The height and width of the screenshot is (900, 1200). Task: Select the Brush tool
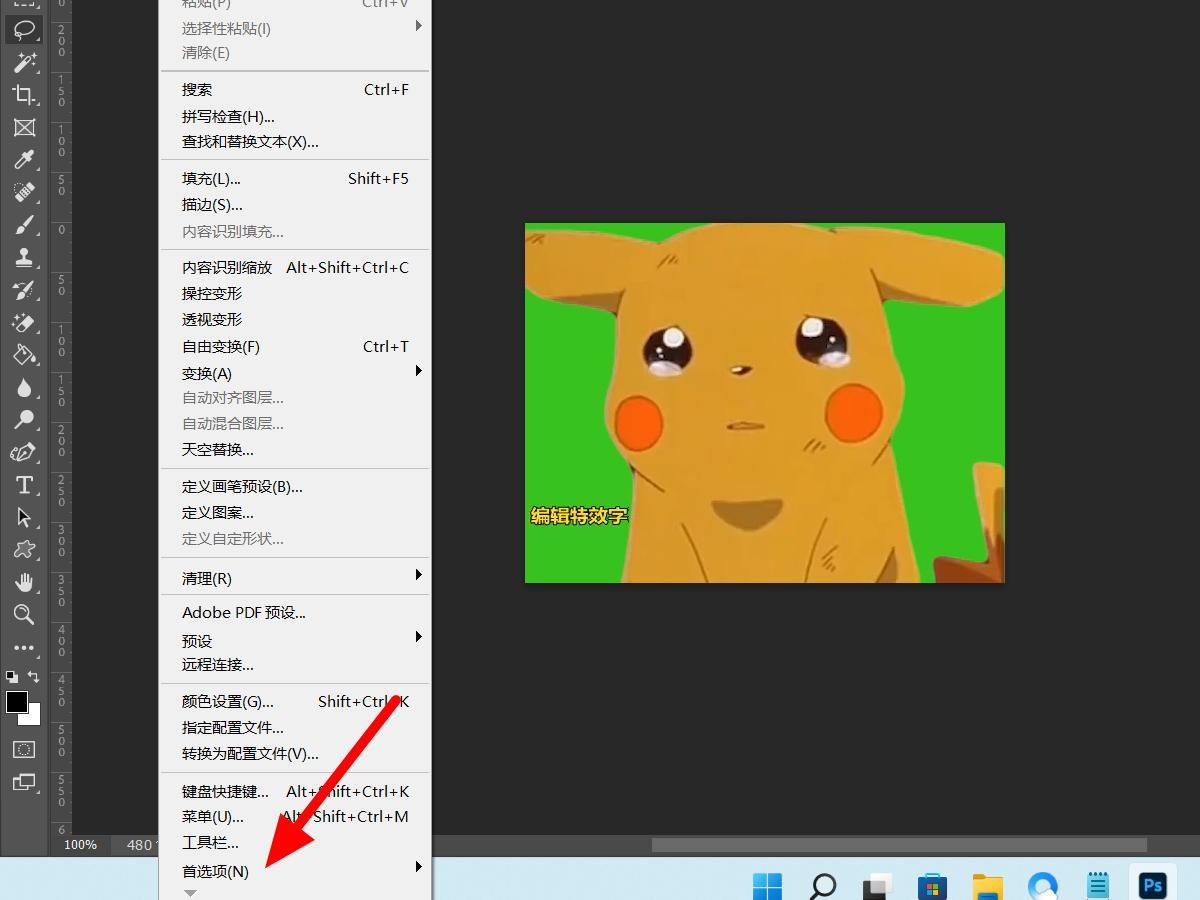tap(25, 224)
